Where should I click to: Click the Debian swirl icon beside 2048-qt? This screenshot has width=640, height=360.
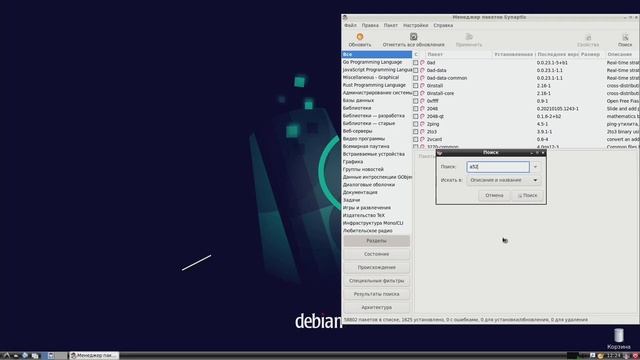[x=422, y=116]
